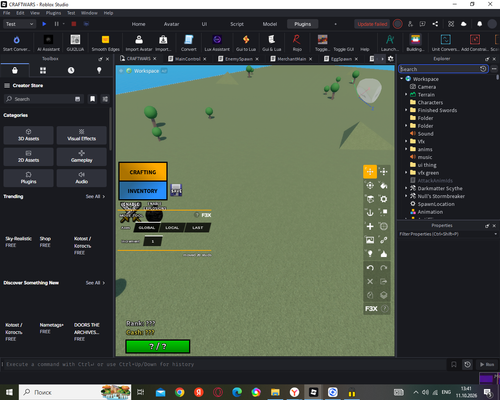Screen dimensions: 500x400
Task: Click the Share icon in top bar
Action: point(435,24)
